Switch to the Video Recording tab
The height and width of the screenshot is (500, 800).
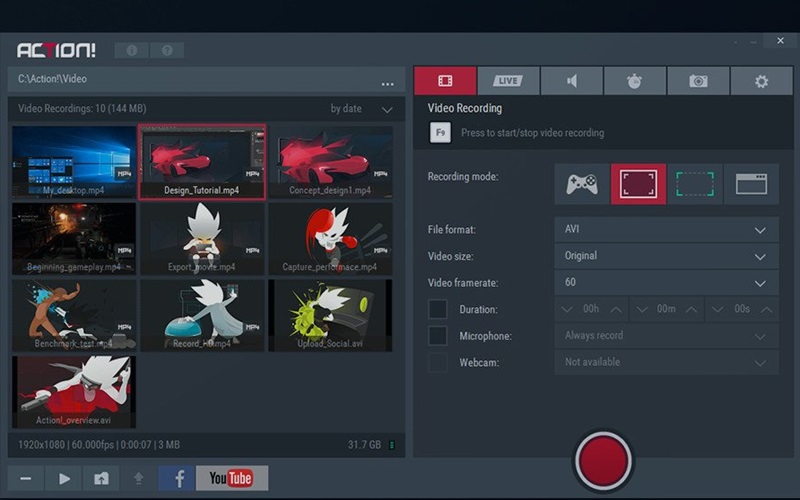445,81
